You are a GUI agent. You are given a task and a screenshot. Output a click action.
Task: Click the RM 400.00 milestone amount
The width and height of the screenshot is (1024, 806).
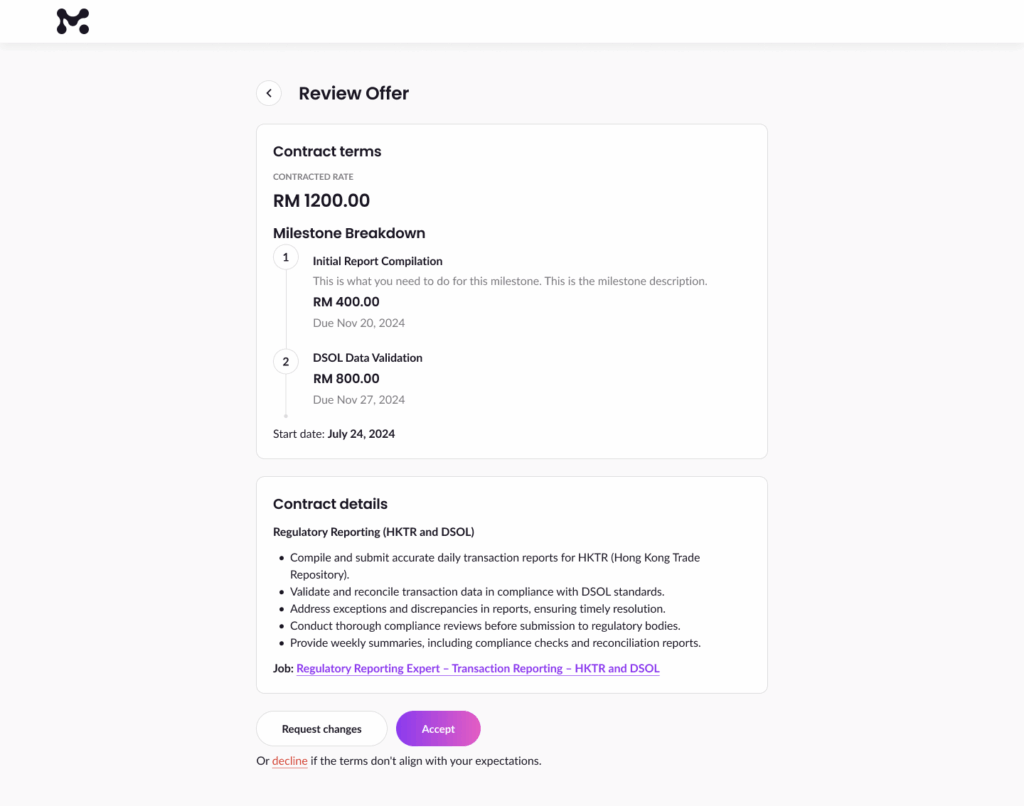coord(346,302)
